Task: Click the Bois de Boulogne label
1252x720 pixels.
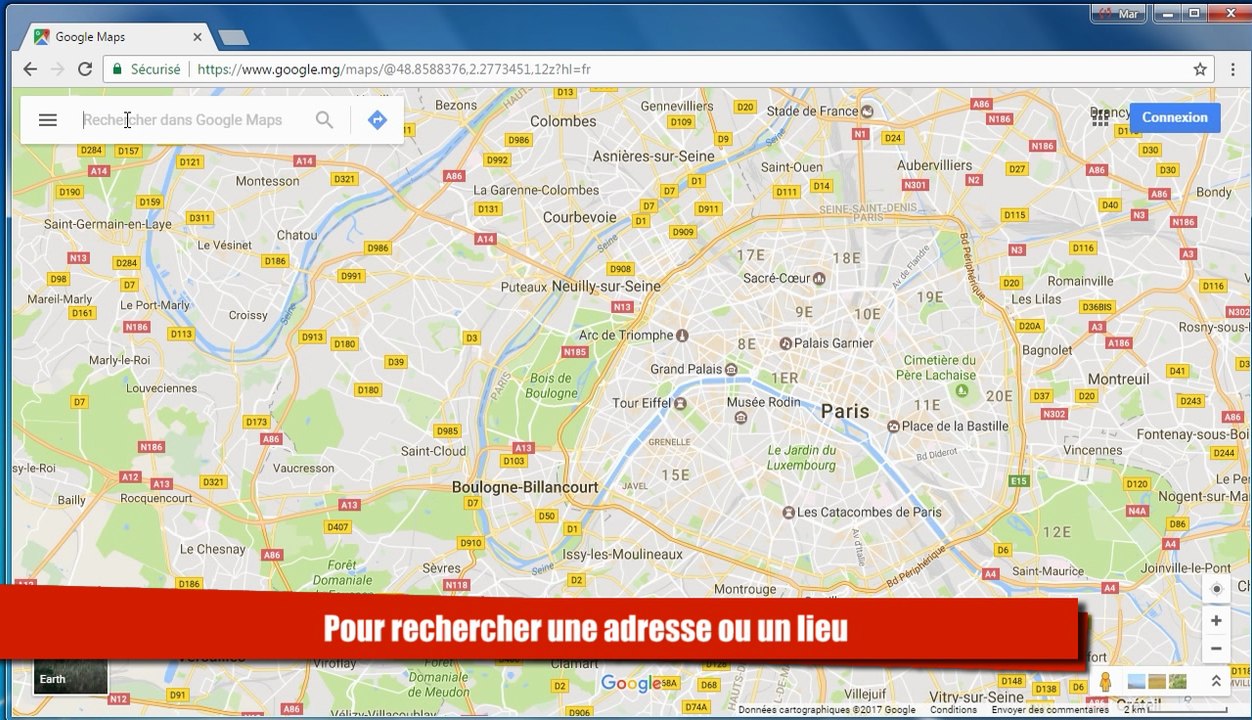Action: [x=552, y=386]
